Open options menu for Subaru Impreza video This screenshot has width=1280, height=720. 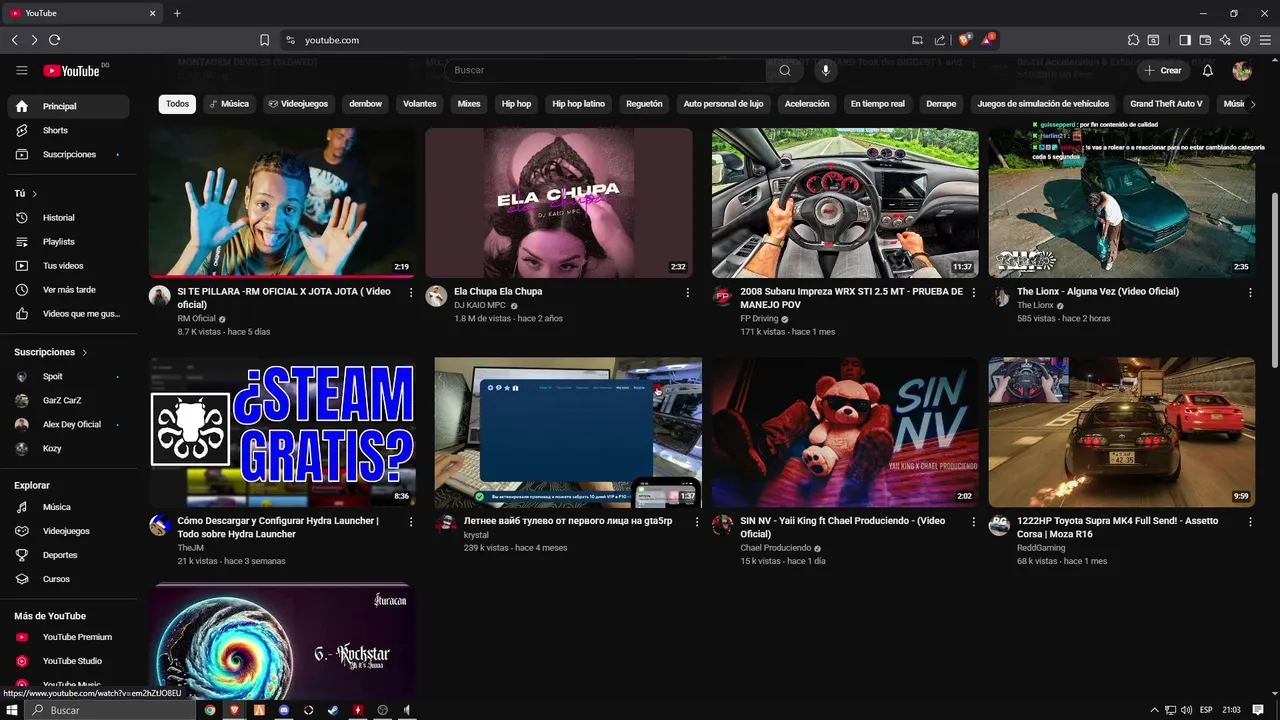974,292
